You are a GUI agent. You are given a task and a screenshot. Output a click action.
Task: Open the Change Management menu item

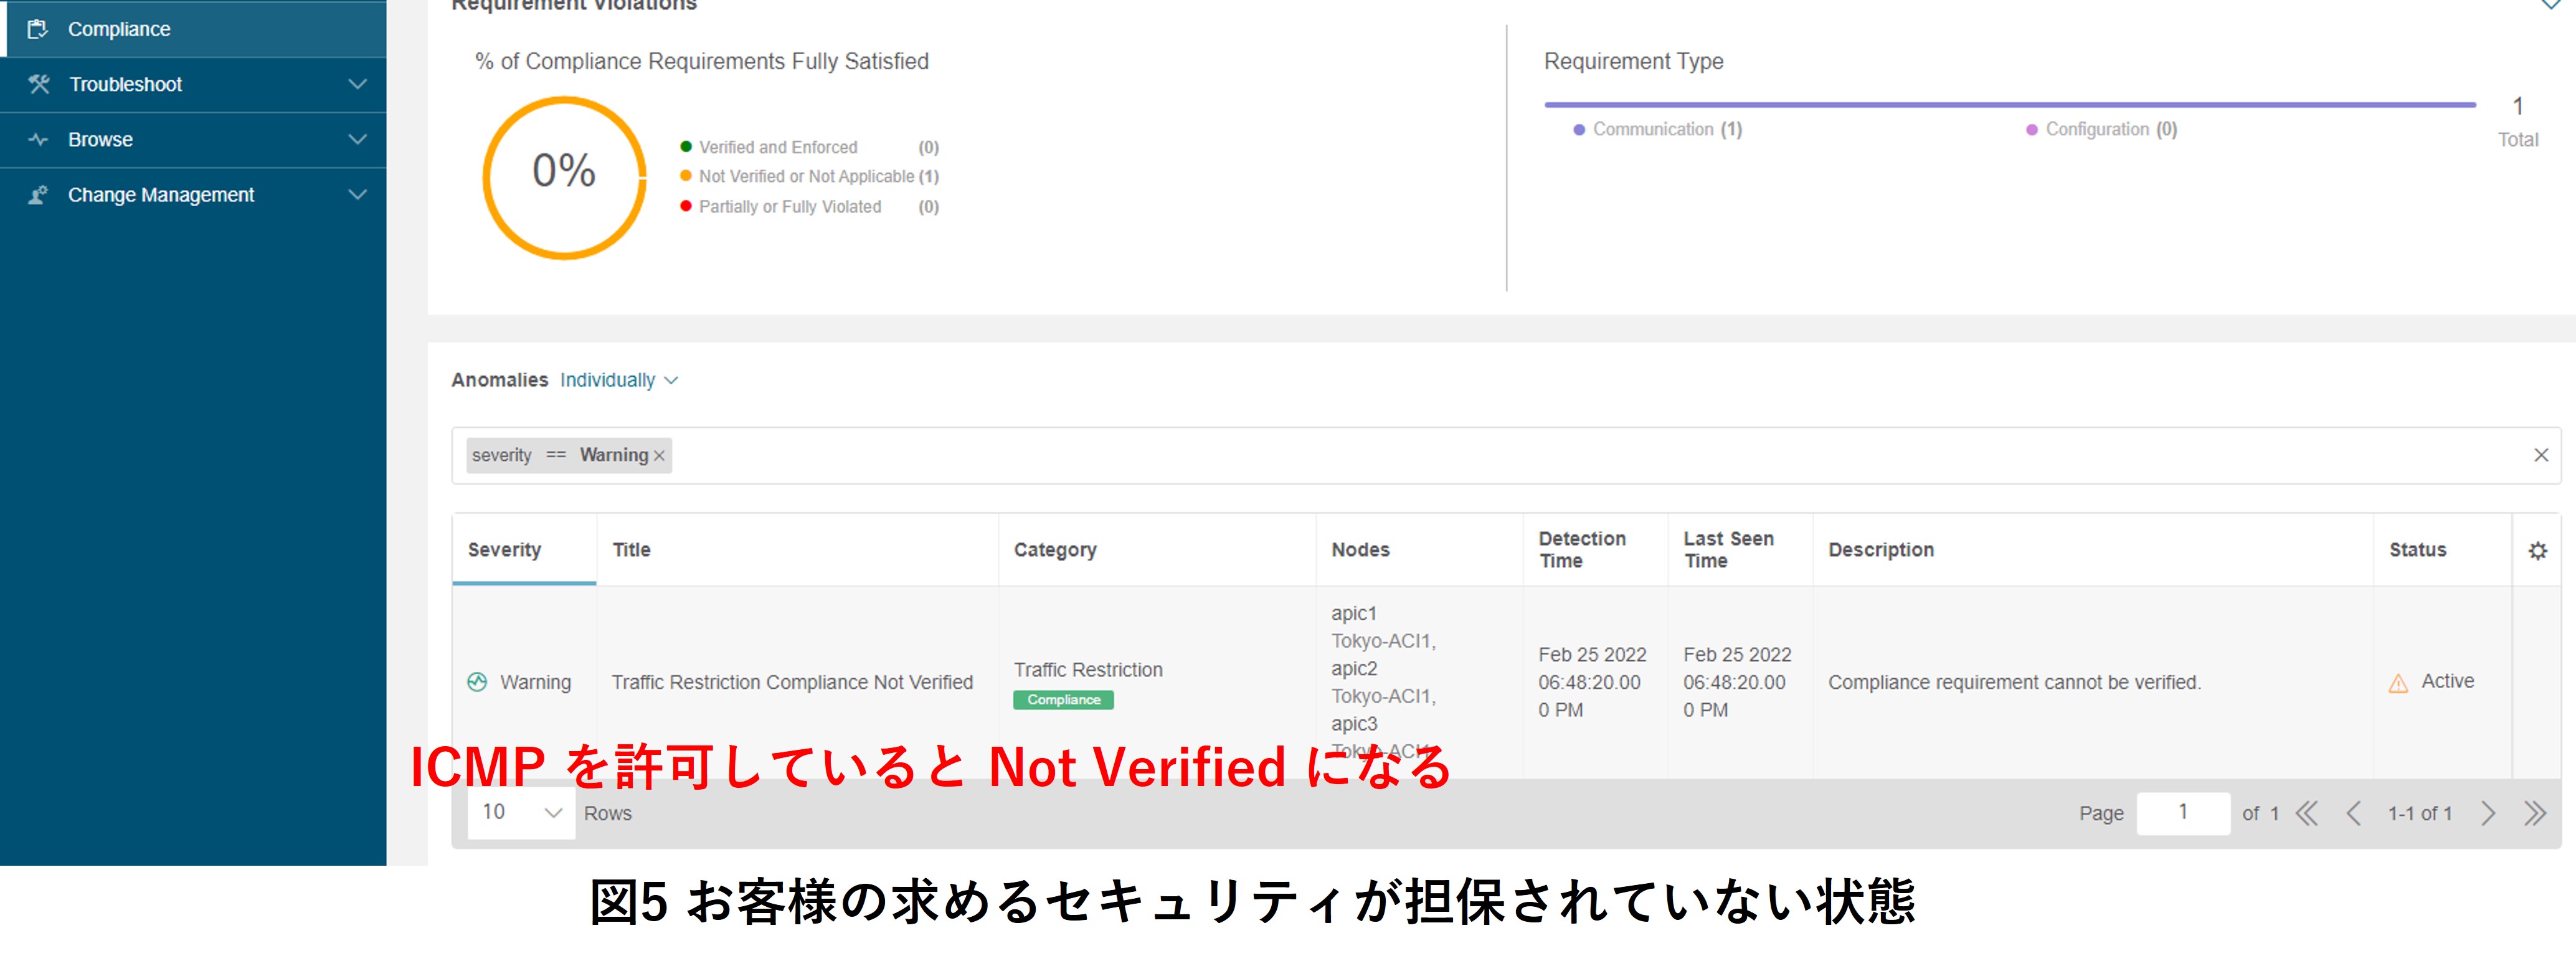(193, 195)
